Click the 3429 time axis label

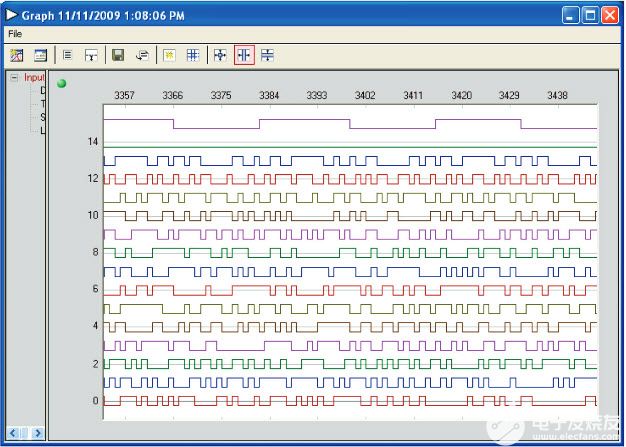(509, 95)
